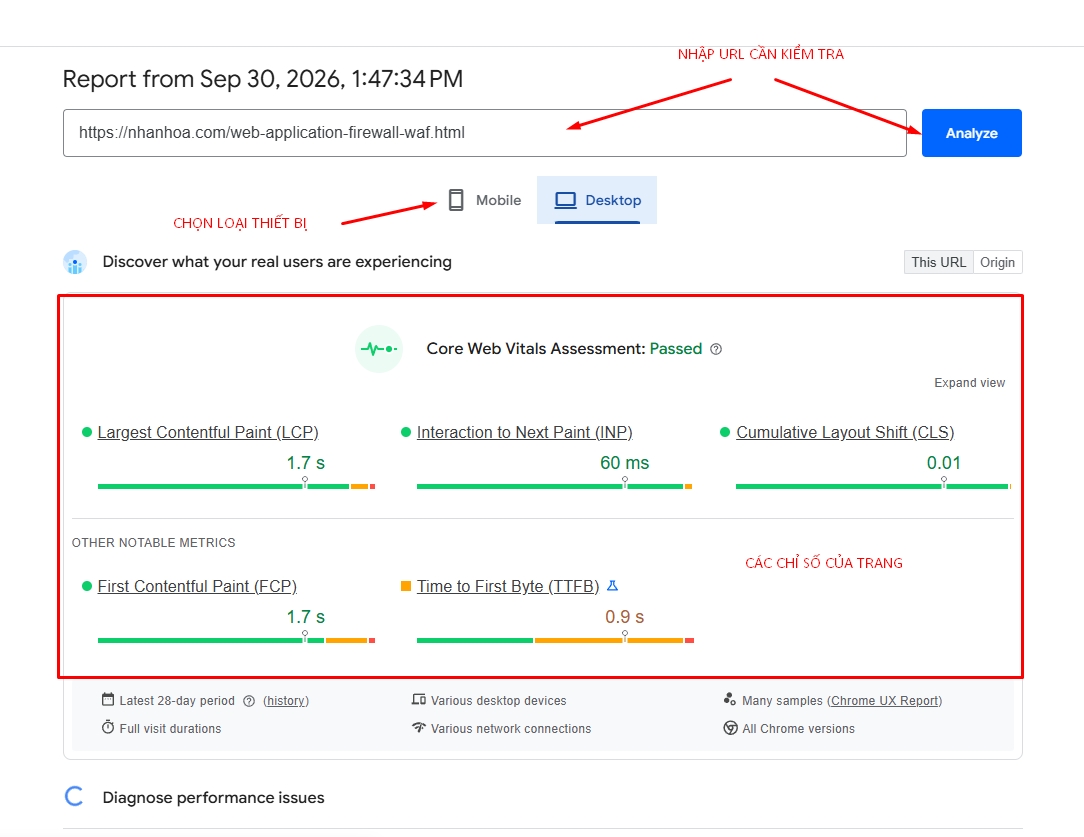
Task: Click the help icon beside Latest 28-day period
Action: (x=249, y=701)
